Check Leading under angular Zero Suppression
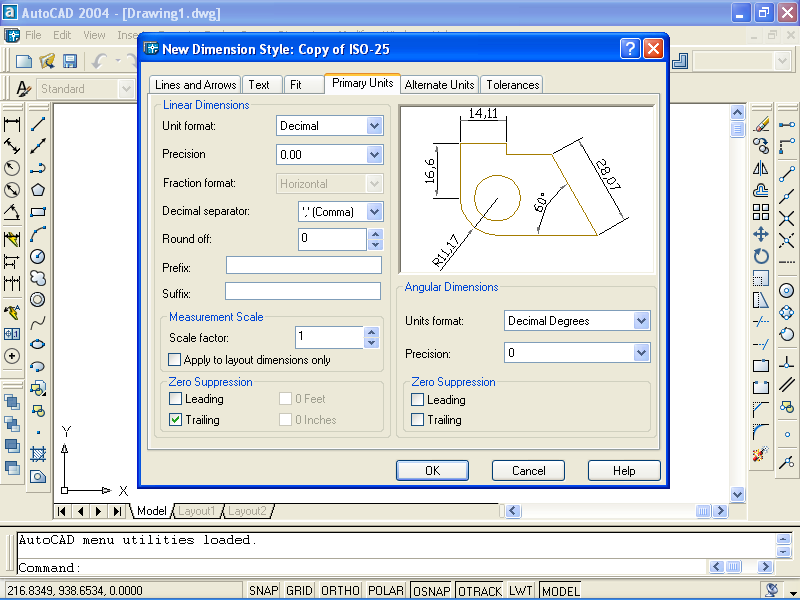The width and height of the screenshot is (800, 600). [417, 399]
